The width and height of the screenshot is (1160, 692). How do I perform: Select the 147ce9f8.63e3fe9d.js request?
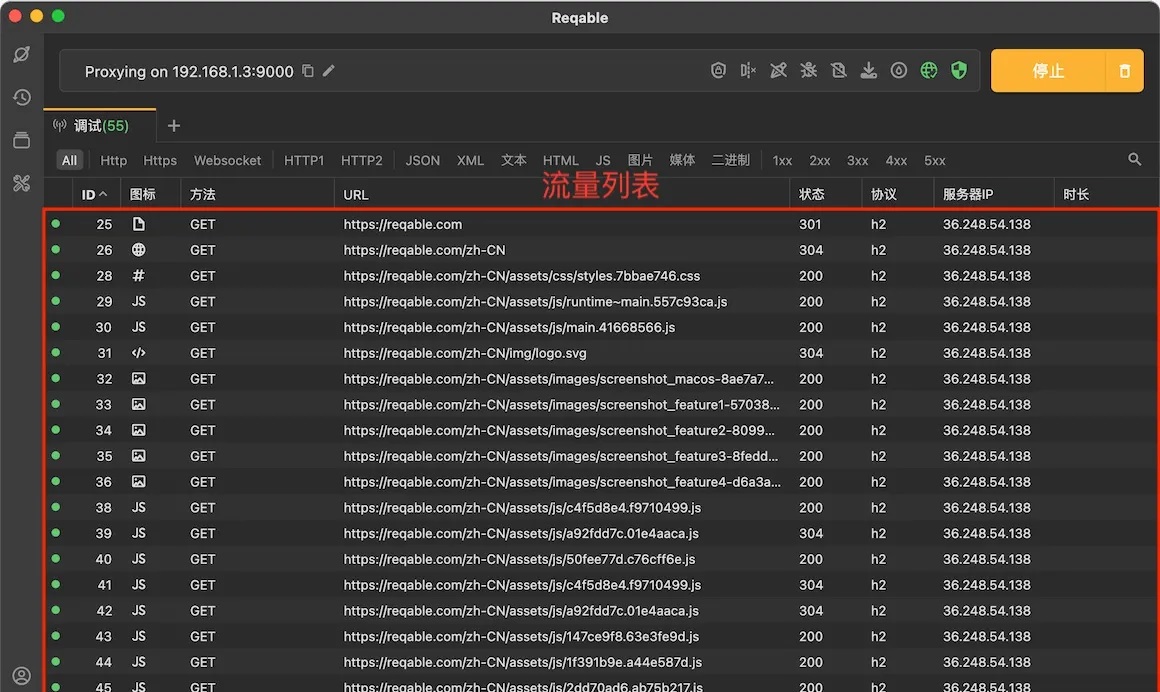[601, 636]
